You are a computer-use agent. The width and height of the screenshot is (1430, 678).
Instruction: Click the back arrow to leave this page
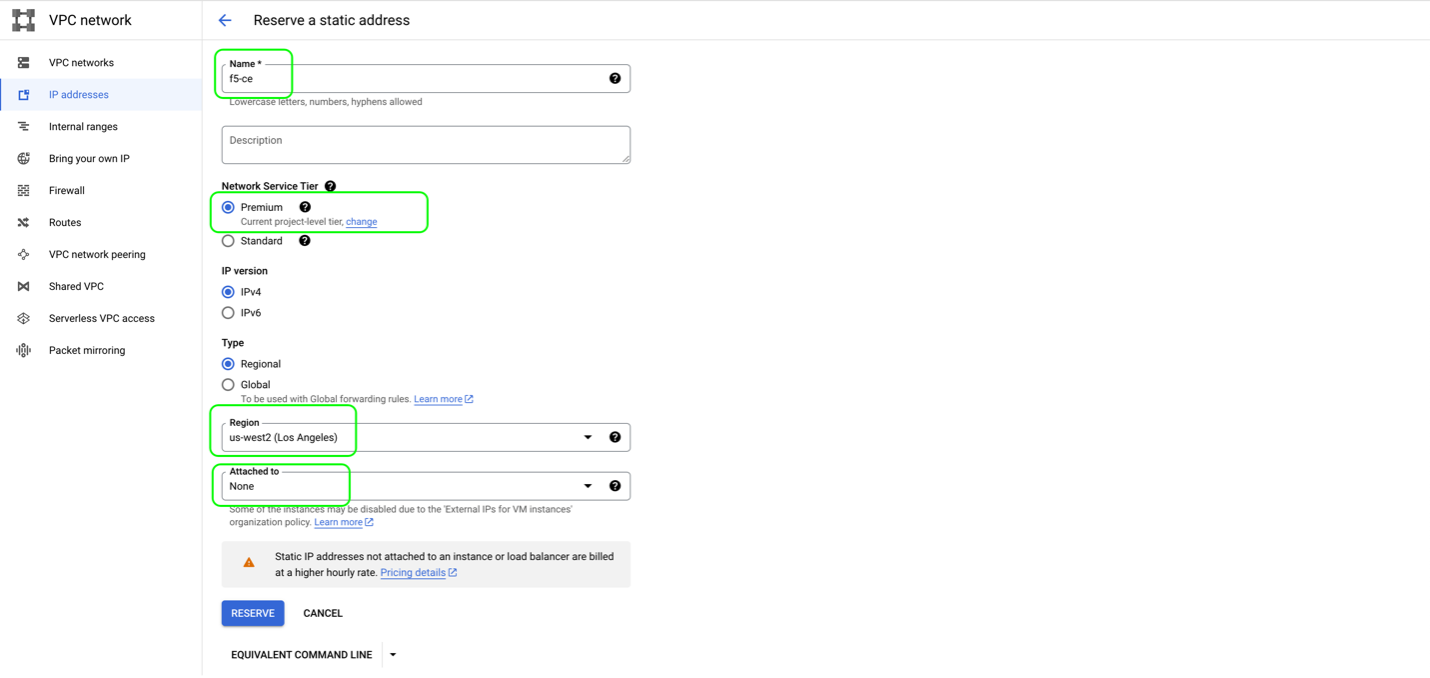click(x=224, y=19)
